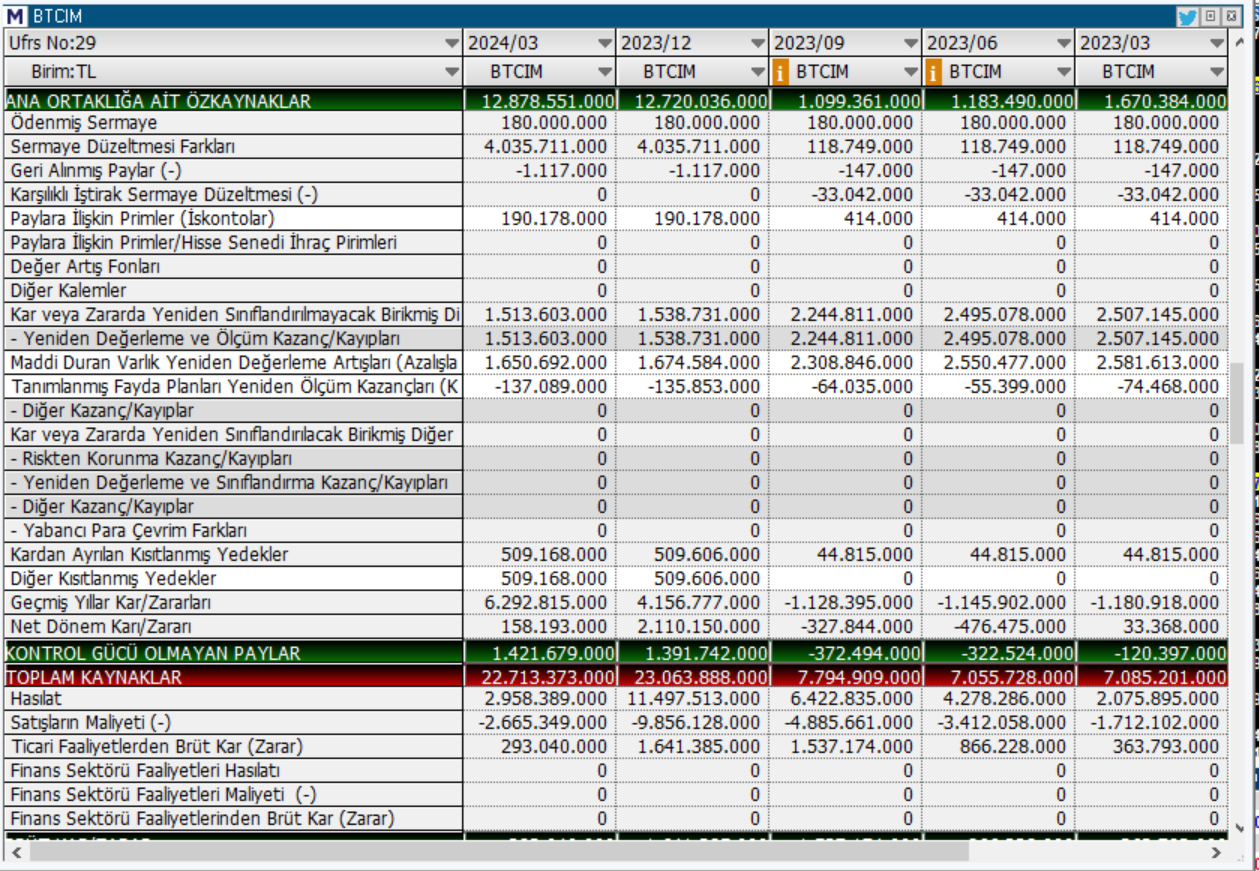Click the 2.110.150.000 net profit value
Viewport: 1259px width, 871px height.
[x=693, y=627]
